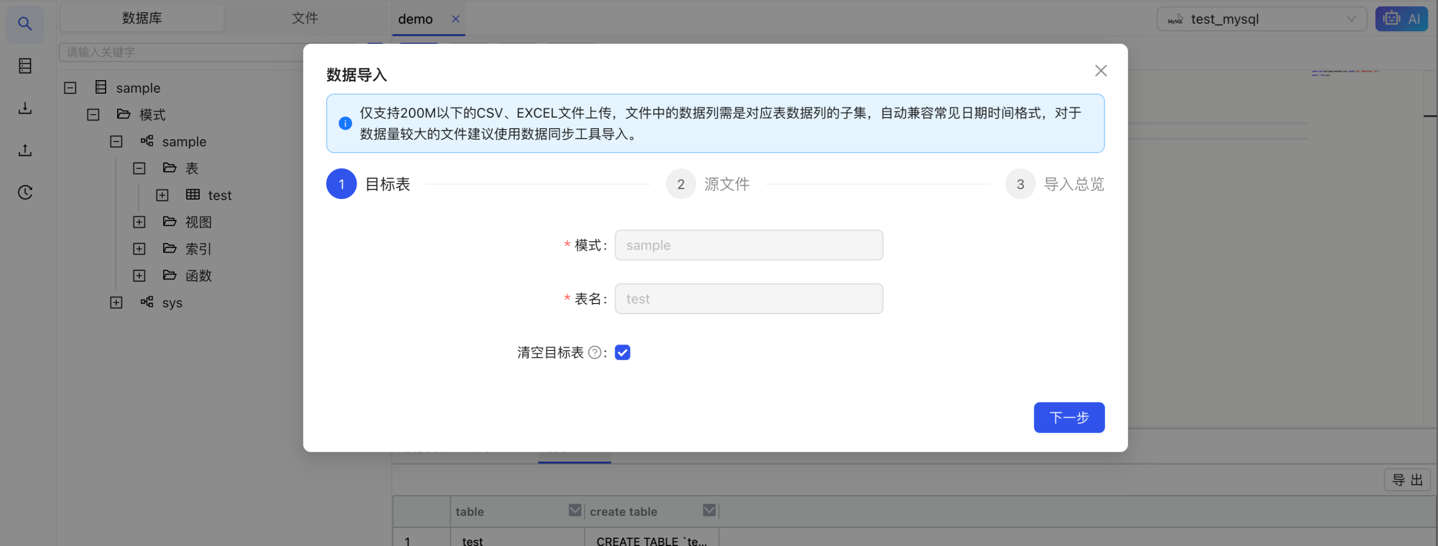1438x546 pixels.
Task: Click the download icon in sidebar
Action: (25, 108)
